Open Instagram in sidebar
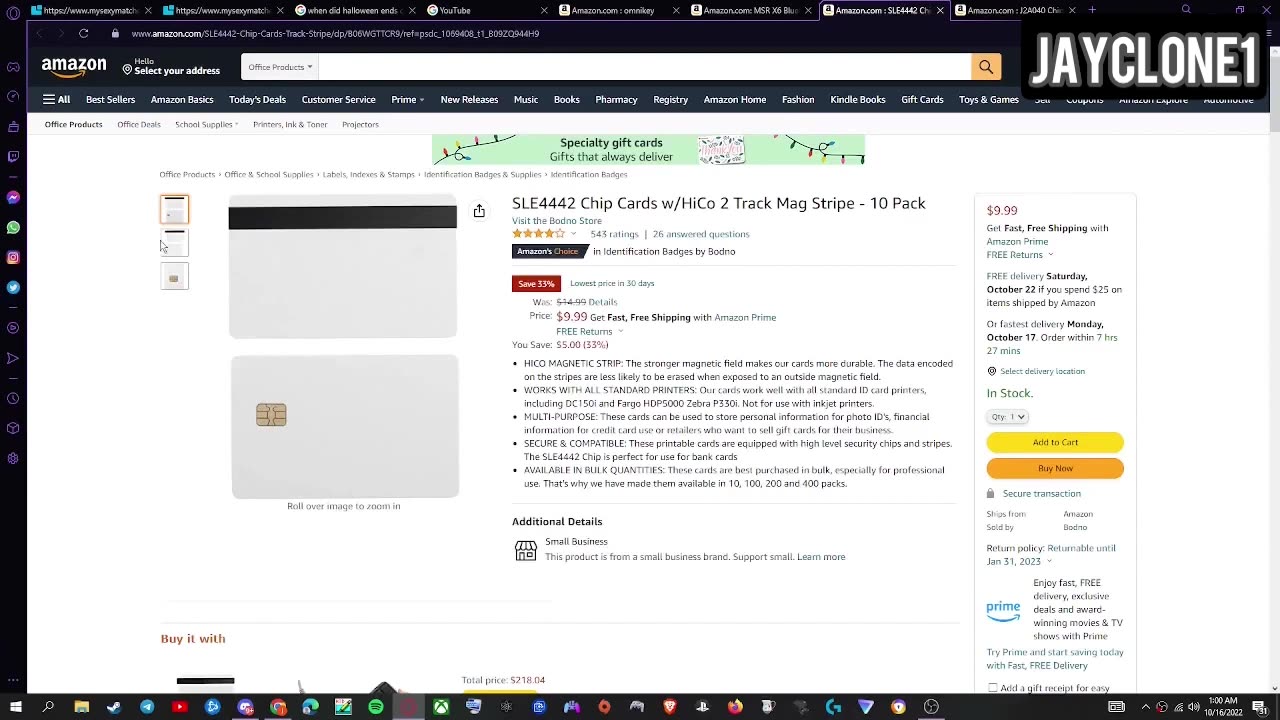Image resolution: width=1280 pixels, height=720 pixels. [13, 257]
